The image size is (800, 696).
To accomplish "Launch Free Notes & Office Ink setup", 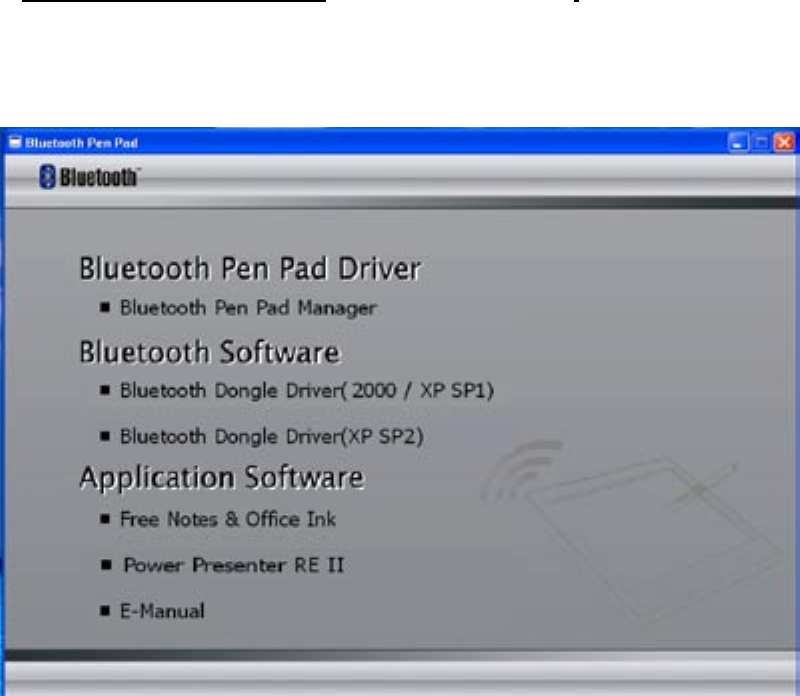I will pos(228,519).
